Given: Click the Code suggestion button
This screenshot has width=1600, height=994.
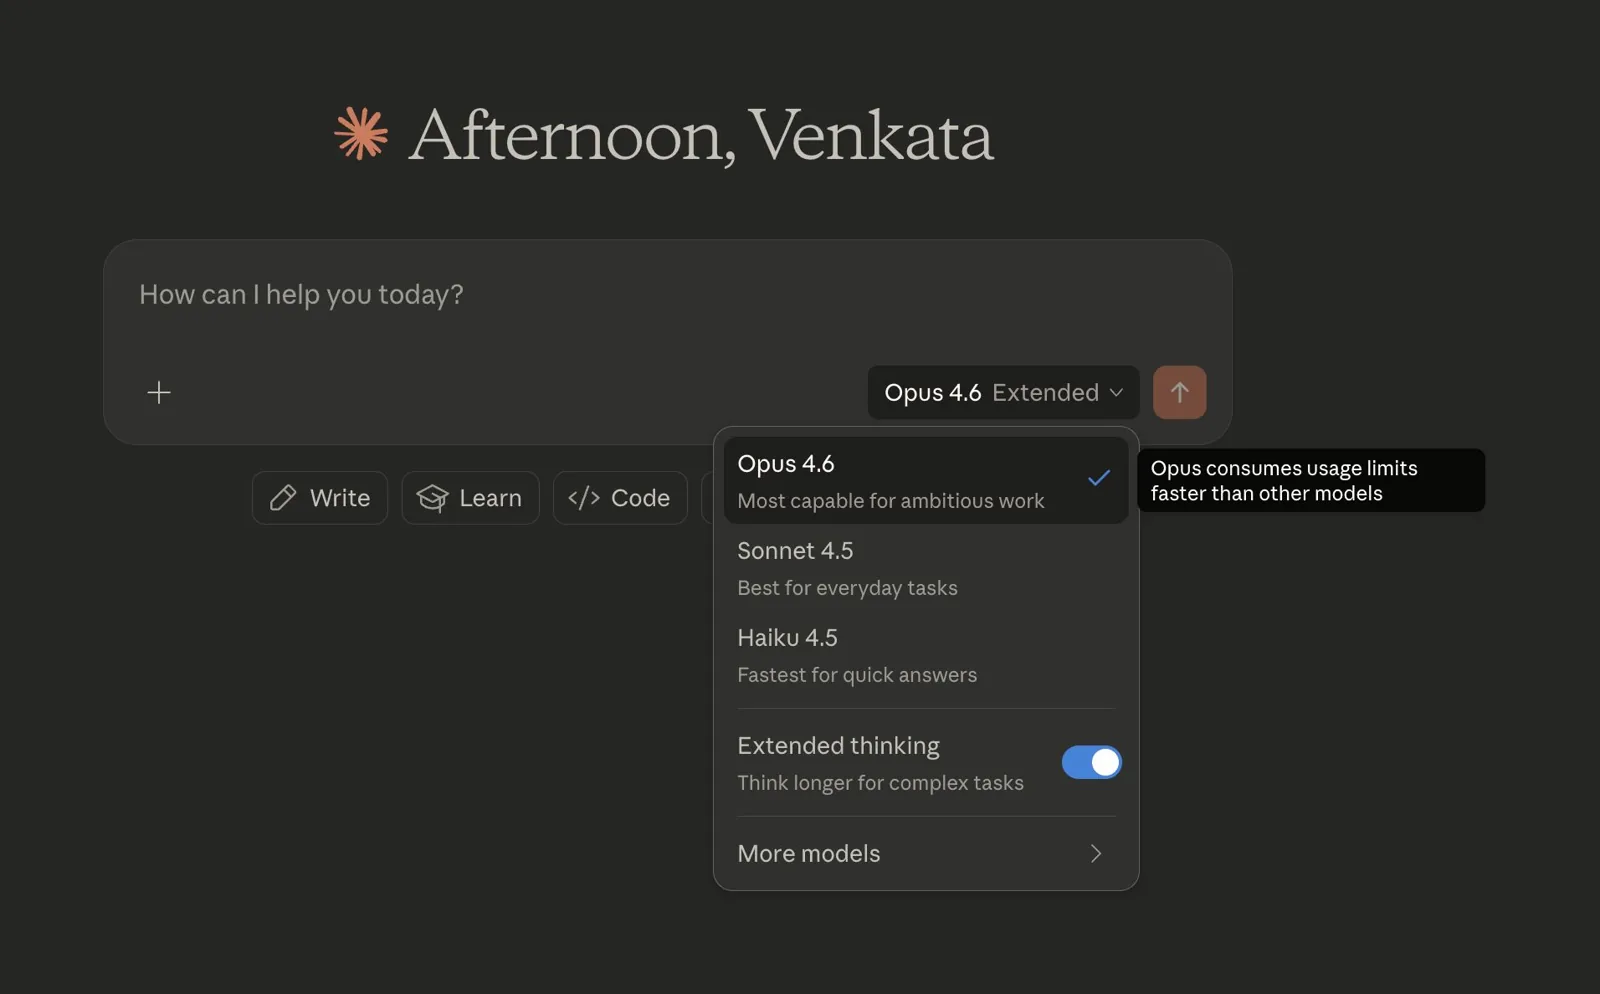Looking at the screenshot, I should [x=620, y=498].
